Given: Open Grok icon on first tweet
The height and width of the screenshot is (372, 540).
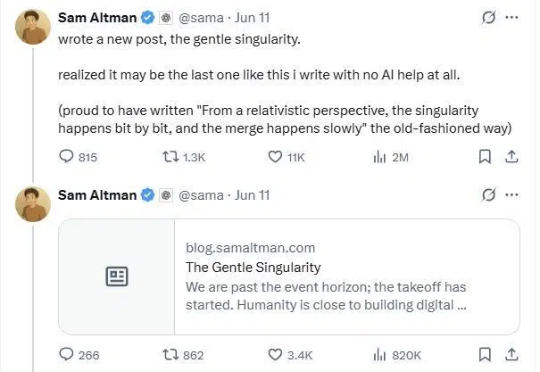Looking at the screenshot, I should tap(488, 18).
